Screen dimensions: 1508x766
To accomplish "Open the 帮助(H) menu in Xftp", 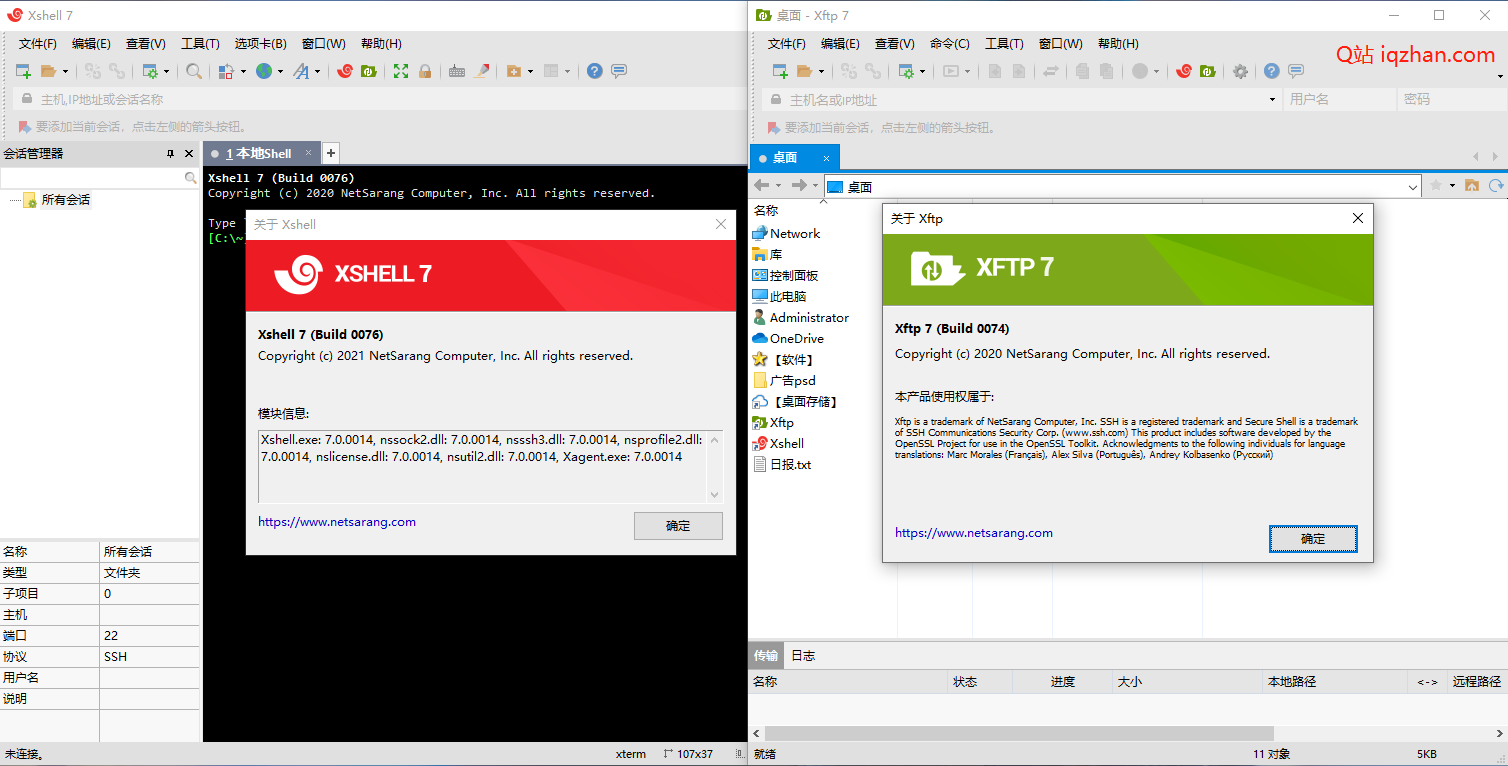I will [x=1118, y=44].
